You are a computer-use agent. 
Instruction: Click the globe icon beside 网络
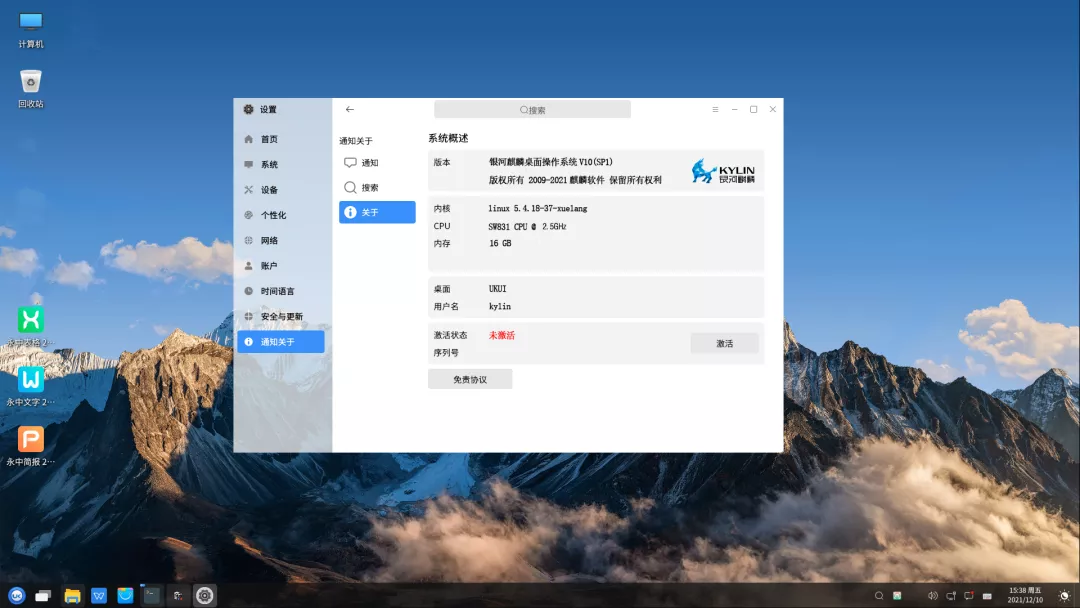[x=249, y=240]
